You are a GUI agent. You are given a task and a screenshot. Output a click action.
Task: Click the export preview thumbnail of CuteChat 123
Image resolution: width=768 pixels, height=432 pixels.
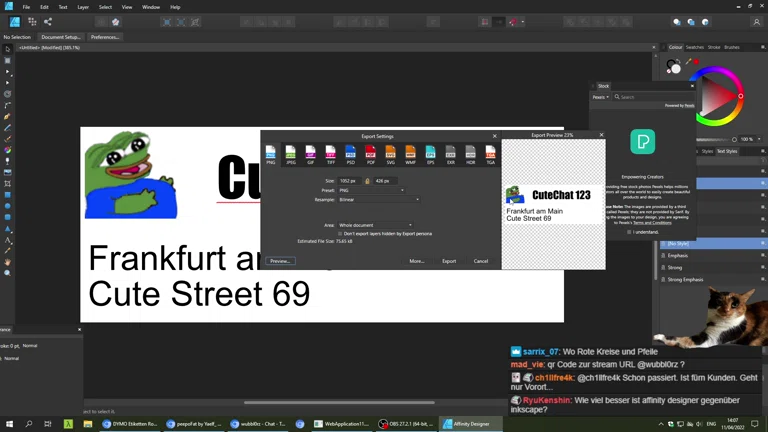click(x=553, y=204)
